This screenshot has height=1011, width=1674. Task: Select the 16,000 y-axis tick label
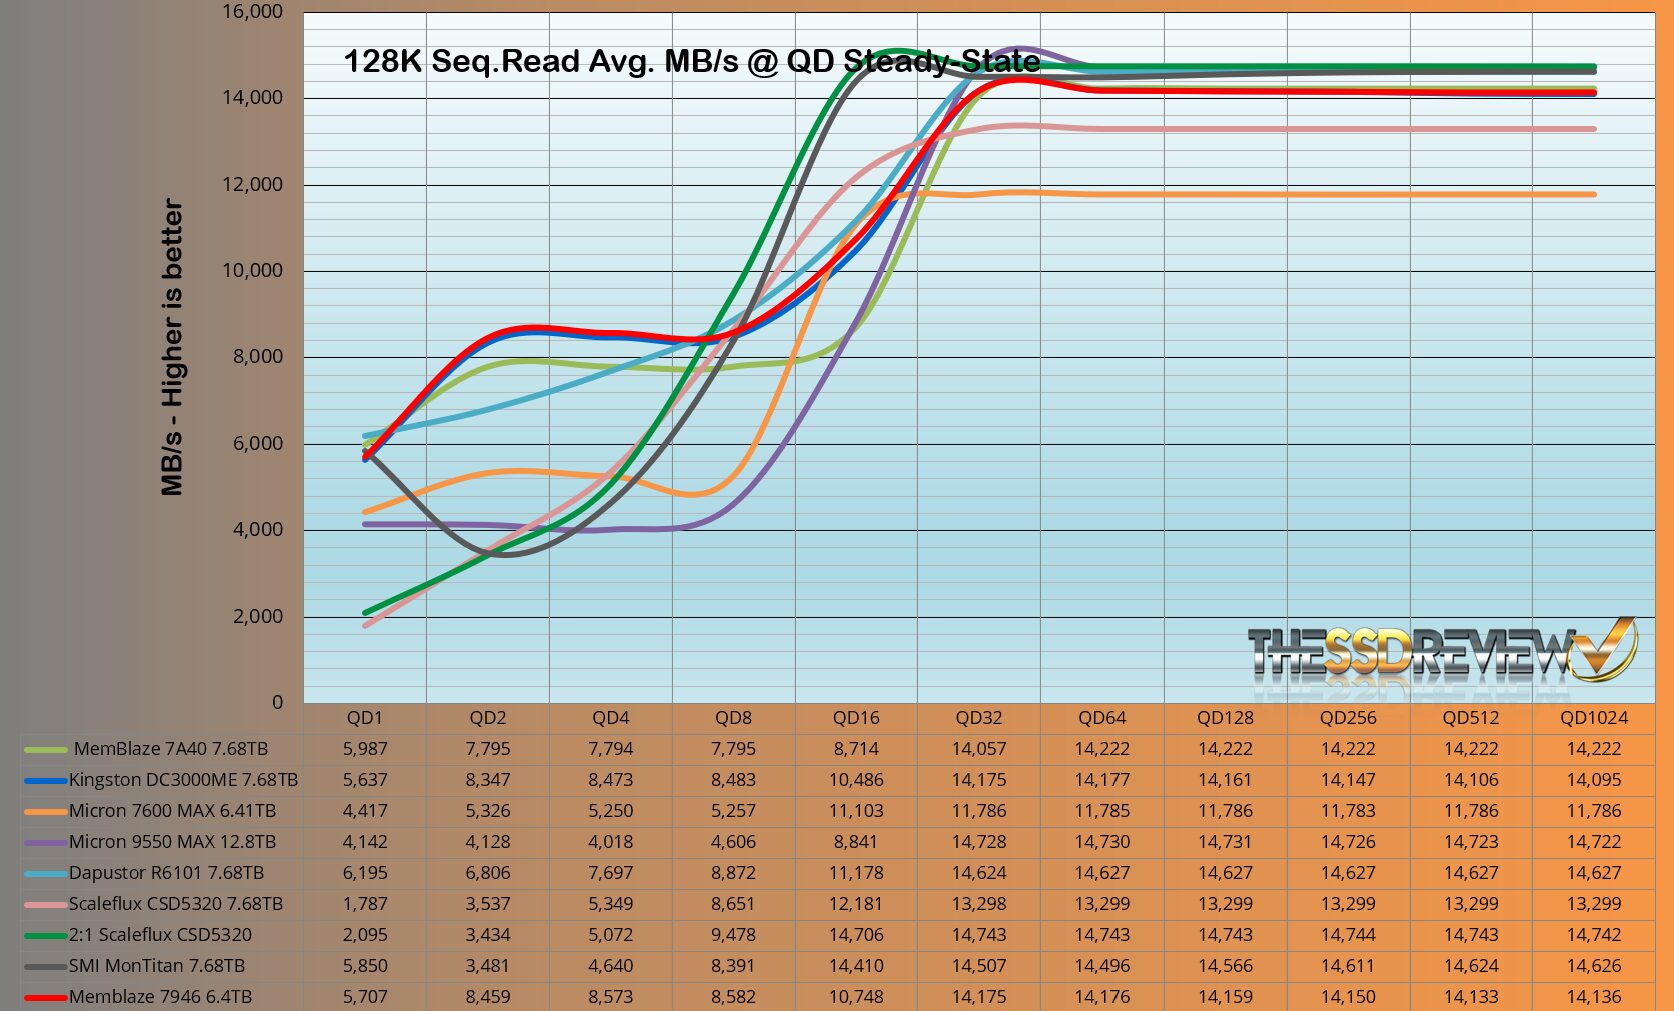coord(252,12)
